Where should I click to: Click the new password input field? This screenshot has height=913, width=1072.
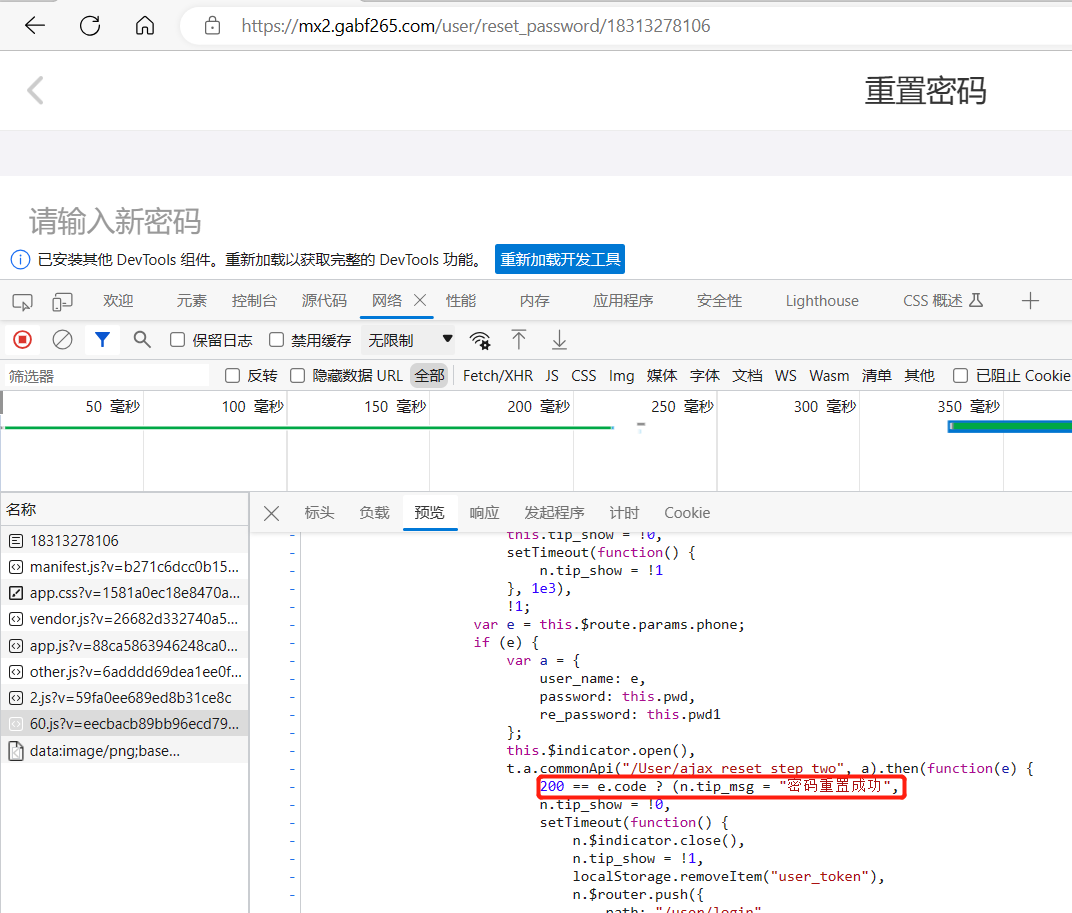[115, 222]
